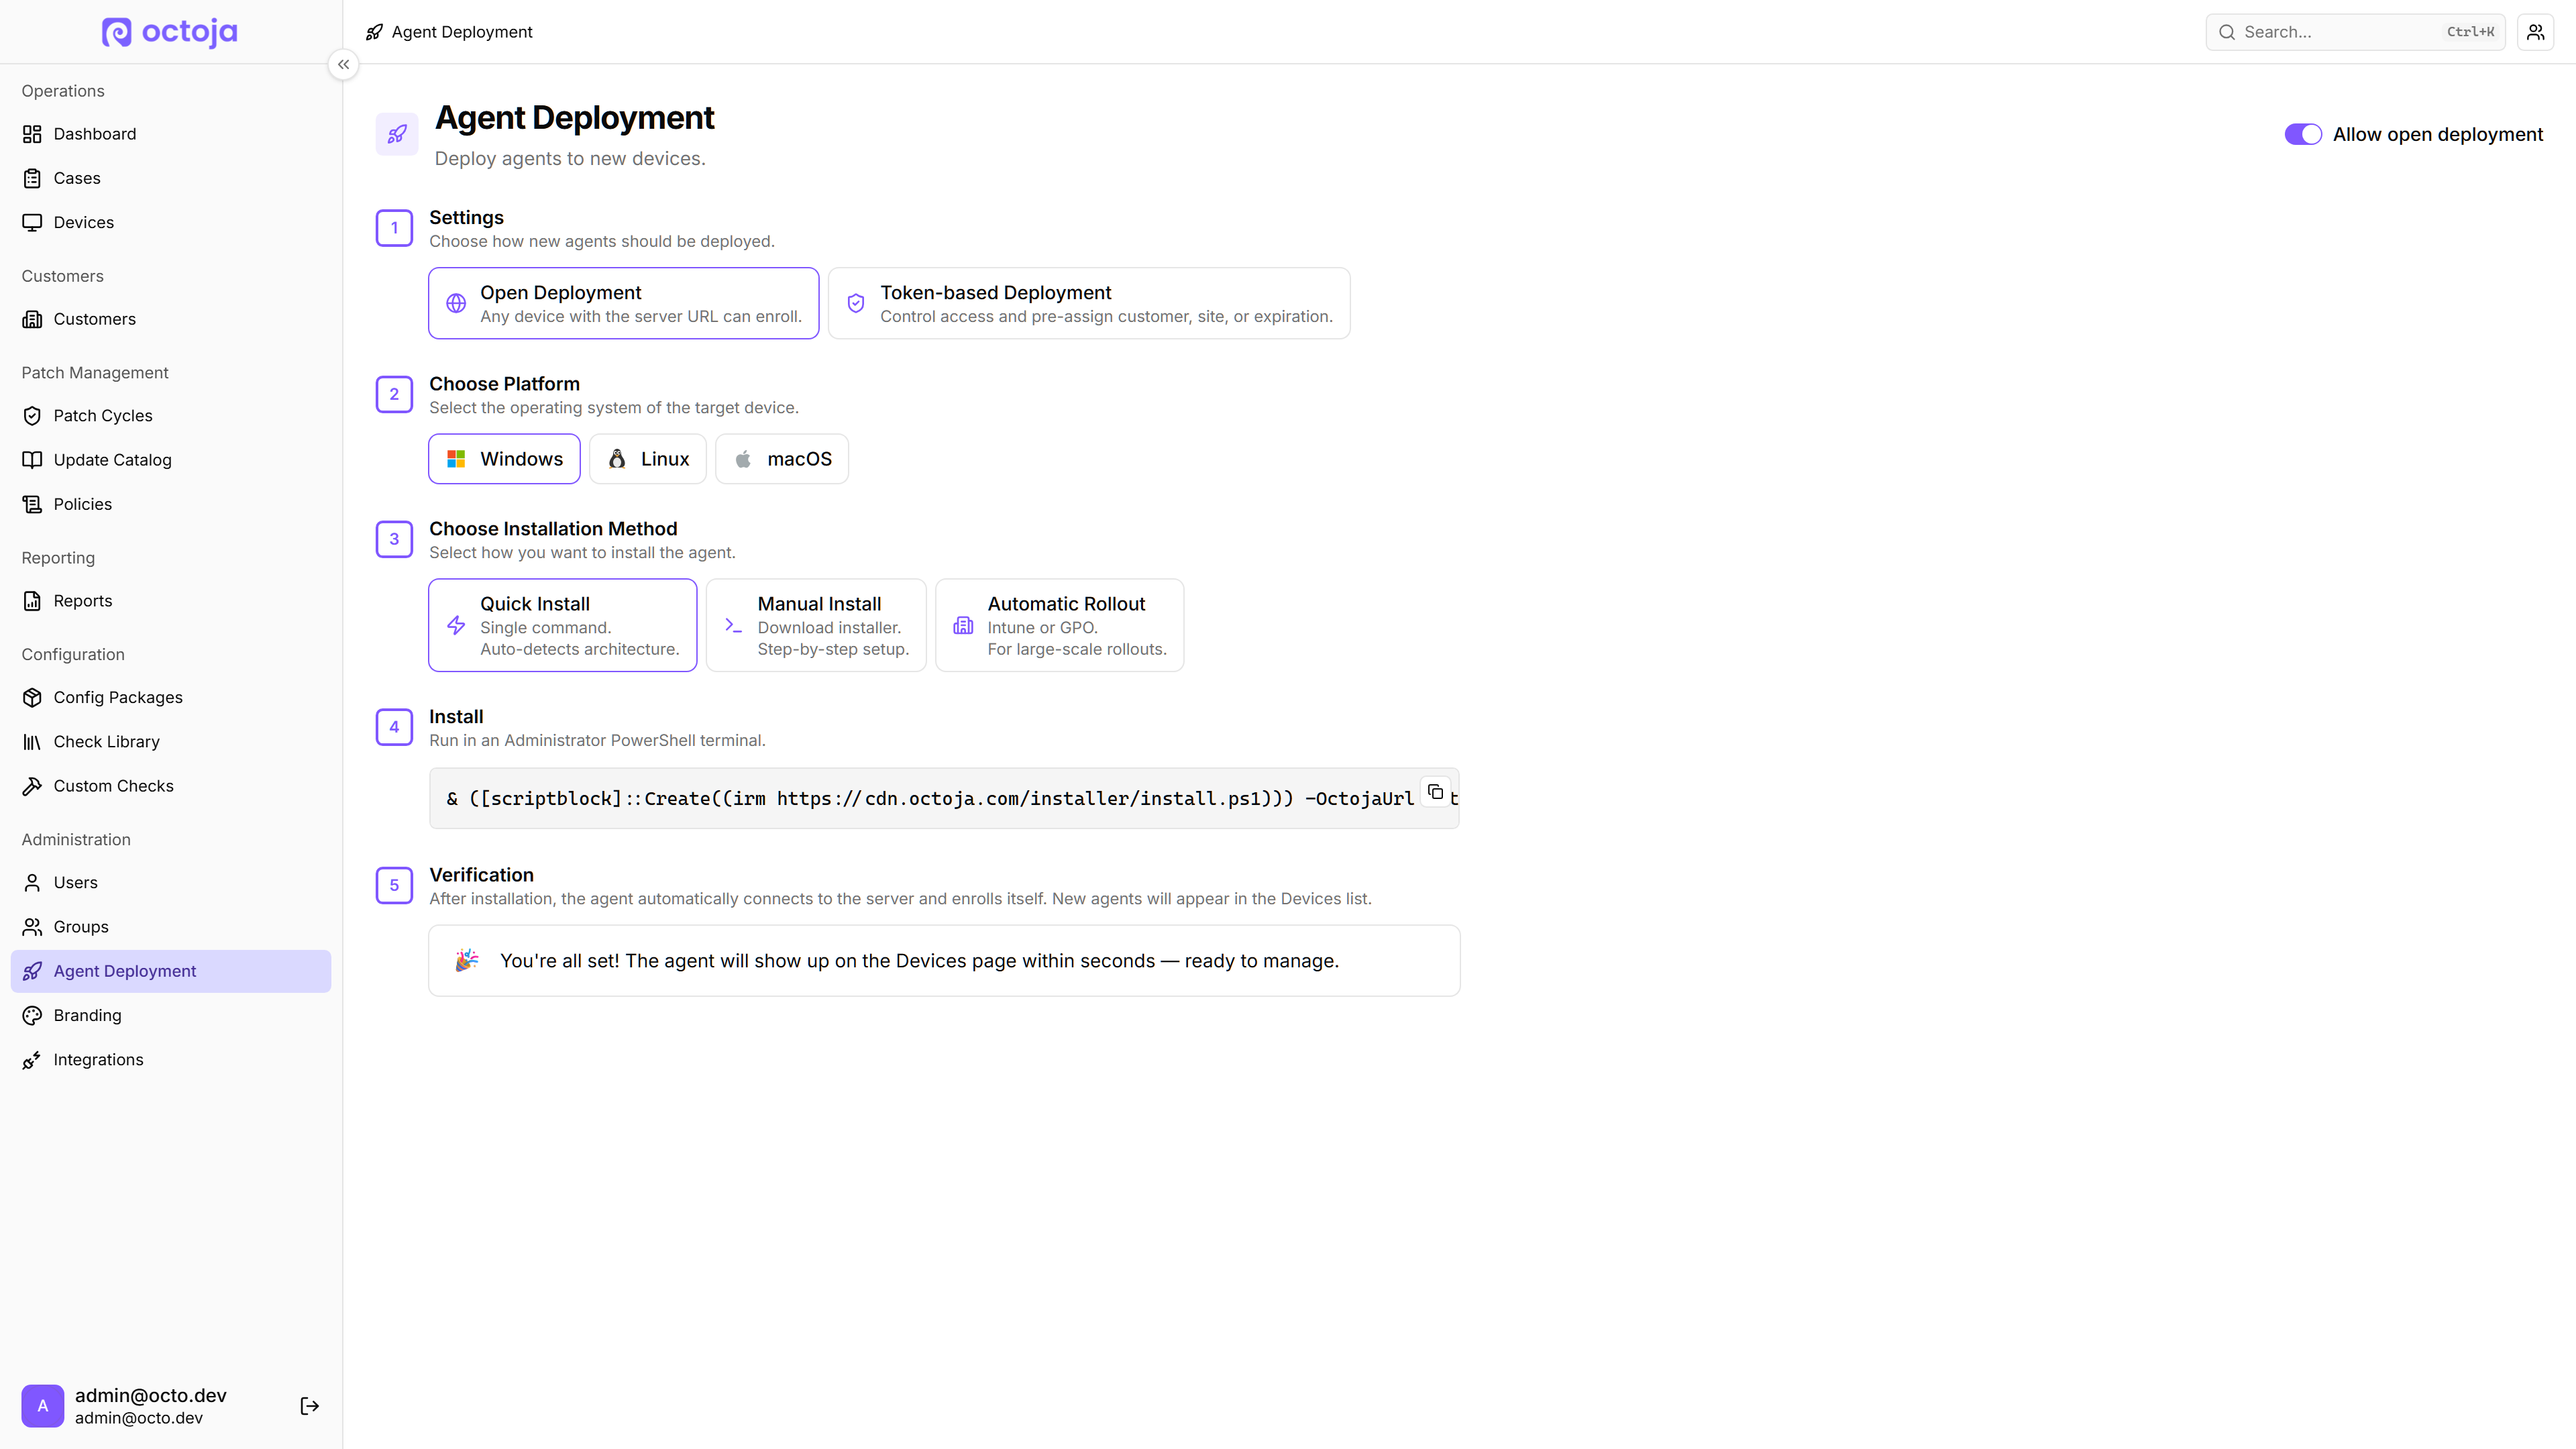Image resolution: width=2576 pixels, height=1449 pixels.
Task: Click the Check Library books icon
Action: (x=32, y=742)
